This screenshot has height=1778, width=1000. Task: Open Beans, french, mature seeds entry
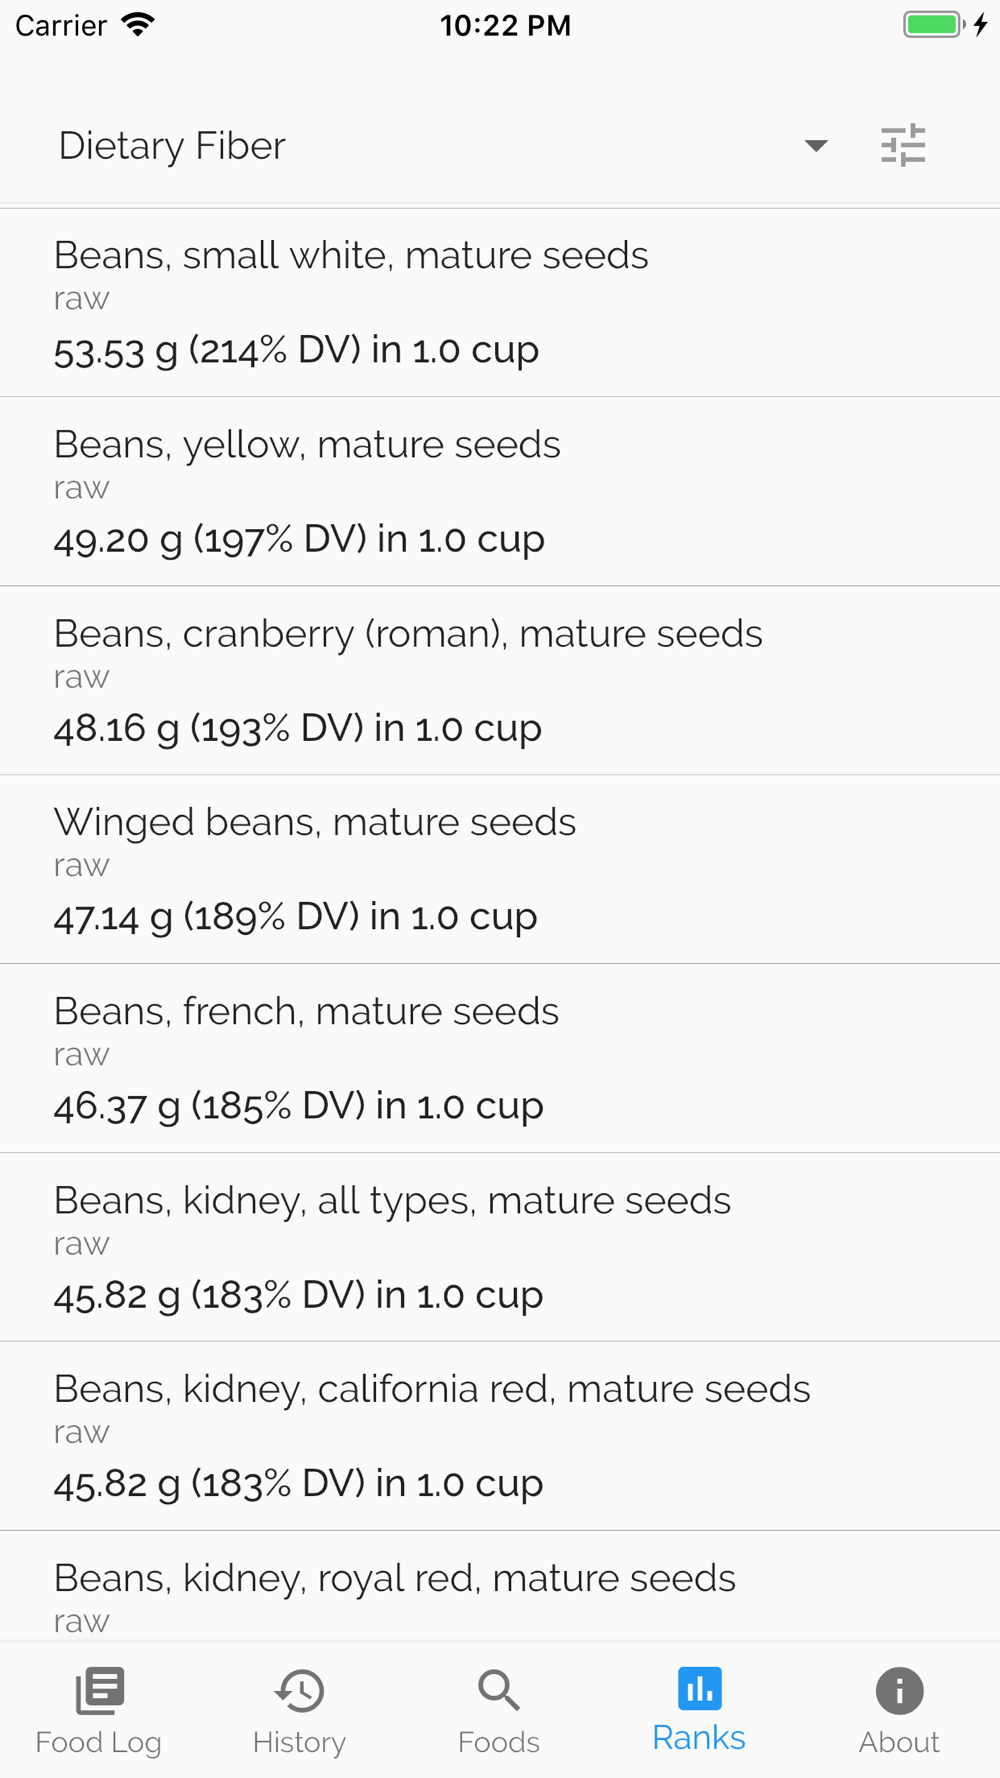(500, 1058)
